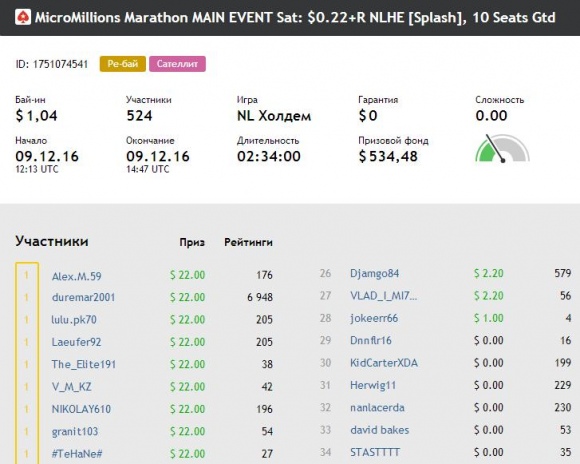Open player granit103 profile
This screenshot has width=580, height=464.
coord(75,431)
